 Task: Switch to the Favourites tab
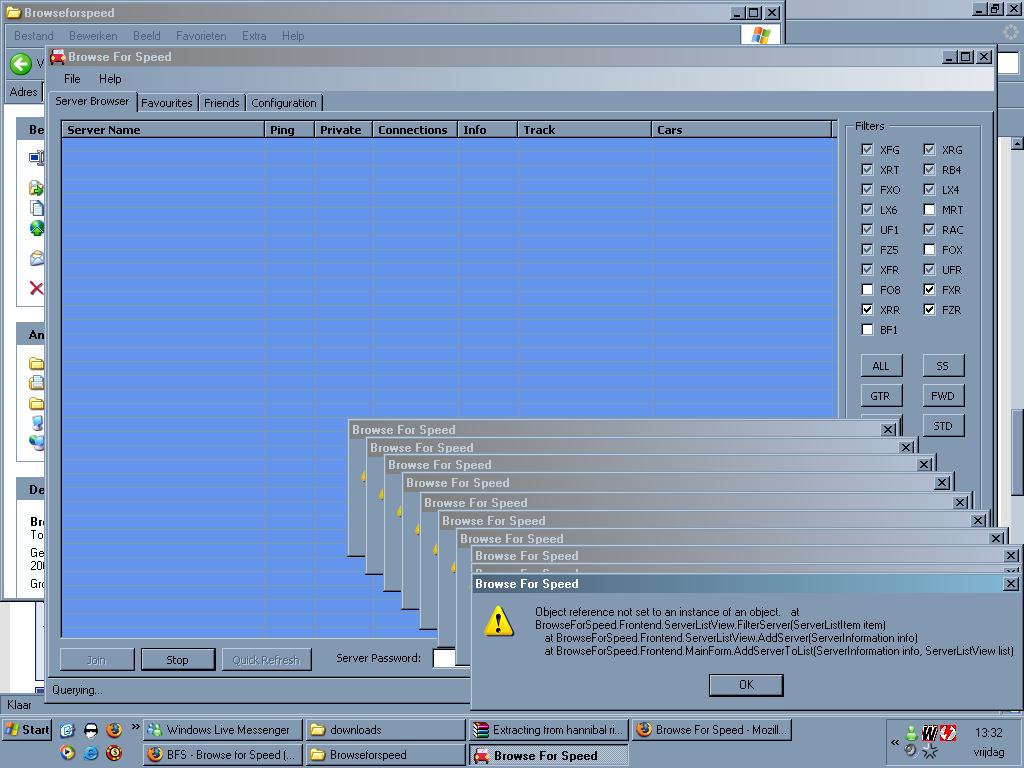pos(167,103)
